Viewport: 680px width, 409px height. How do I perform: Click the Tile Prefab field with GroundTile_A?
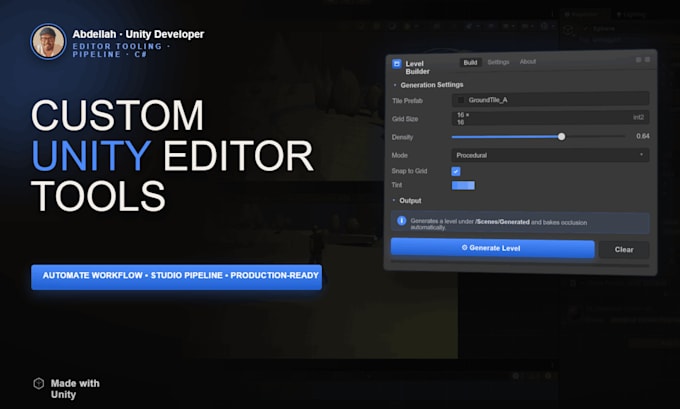pos(550,100)
